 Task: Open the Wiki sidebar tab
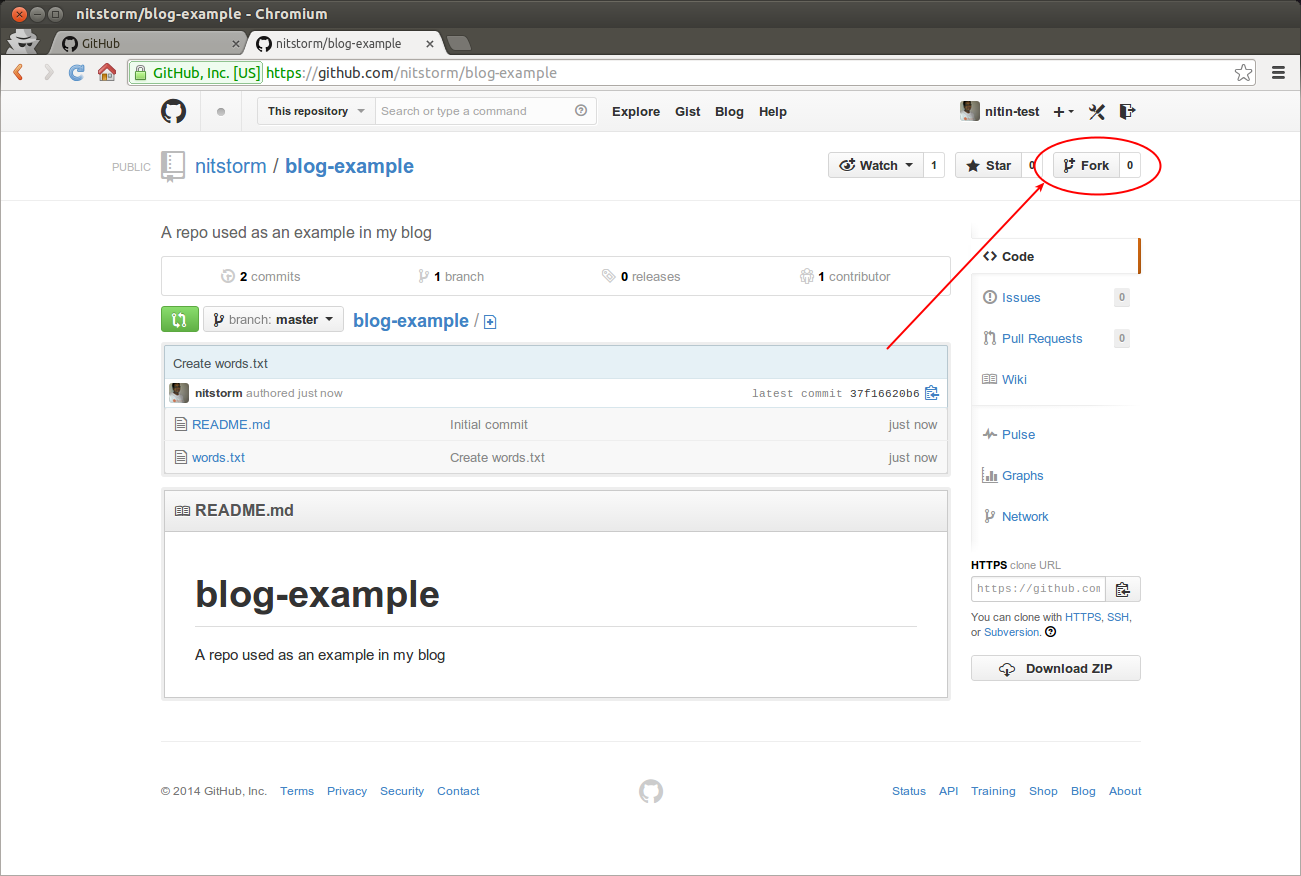pyautogui.click(x=1055, y=380)
